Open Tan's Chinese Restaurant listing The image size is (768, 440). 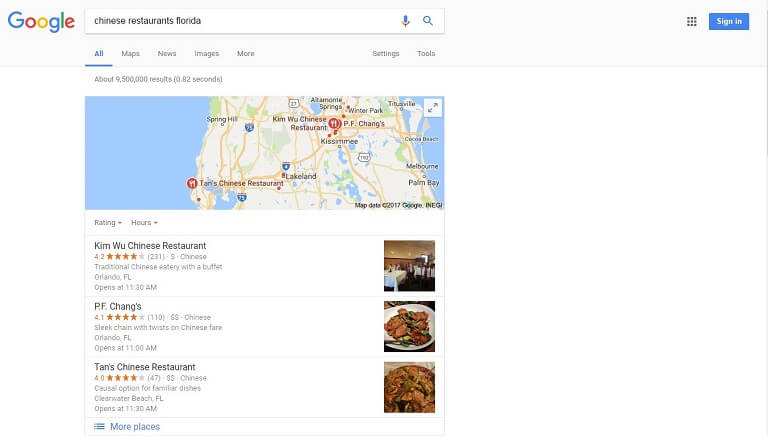point(144,367)
